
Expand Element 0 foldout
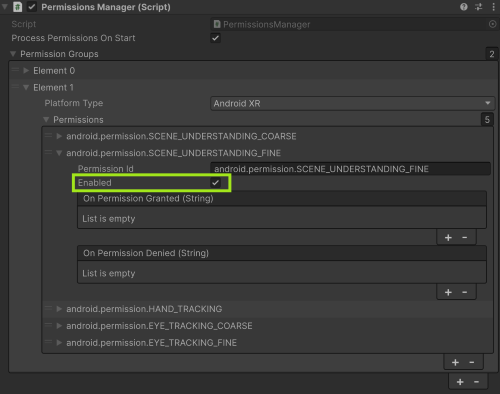(x=26, y=70)
